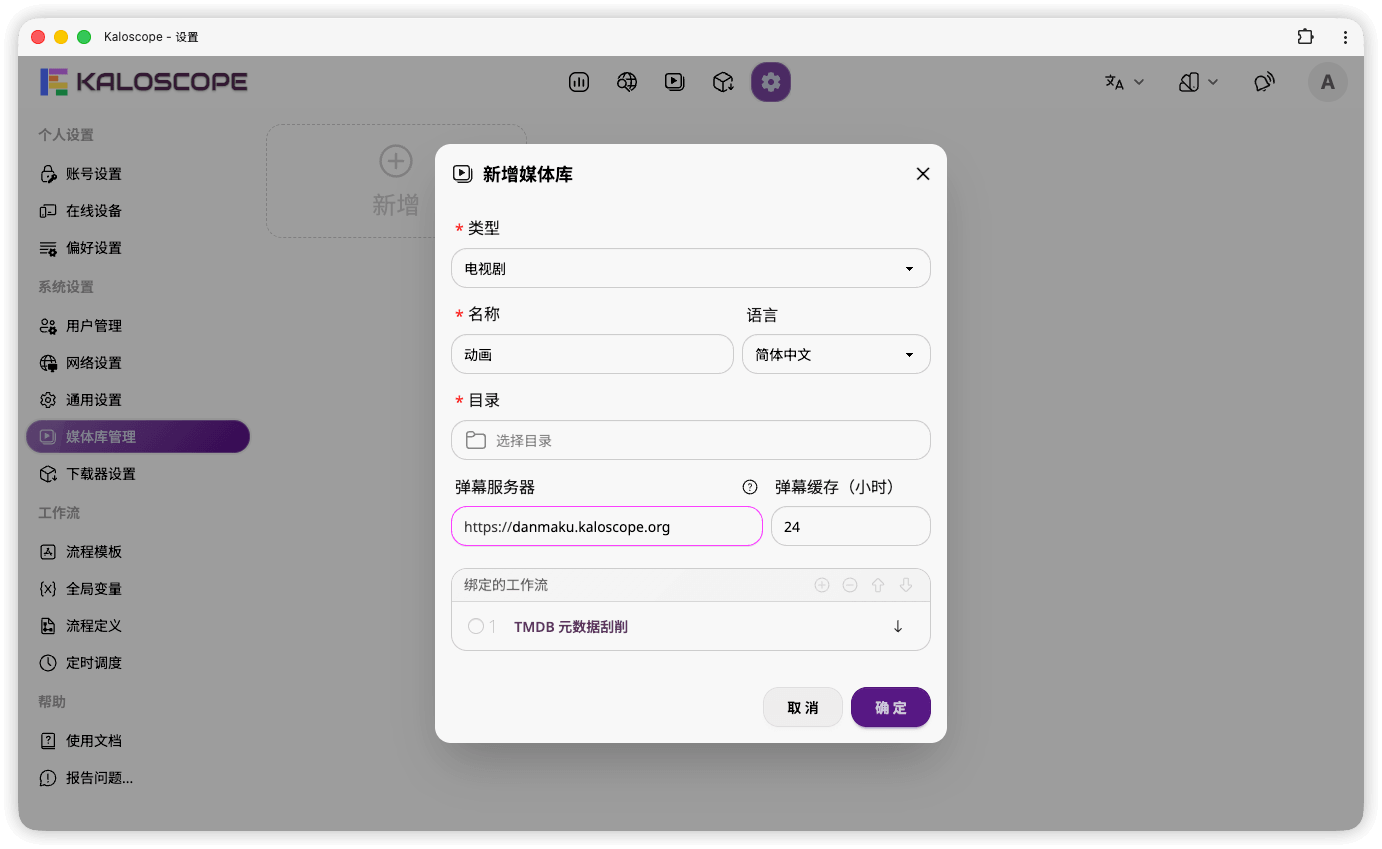The image size is (1382, 849).
Task: Open the theme switcher dropdown
Action: 1198,82
